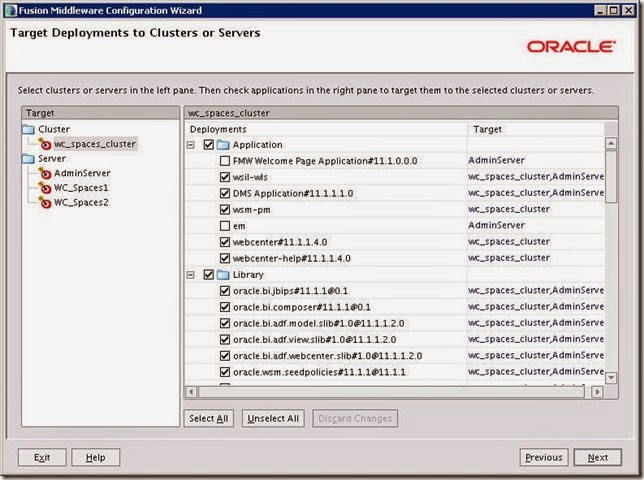Click the Deployments column header
The height and width of the screenshot is (480, 644).
coord(327,129)
